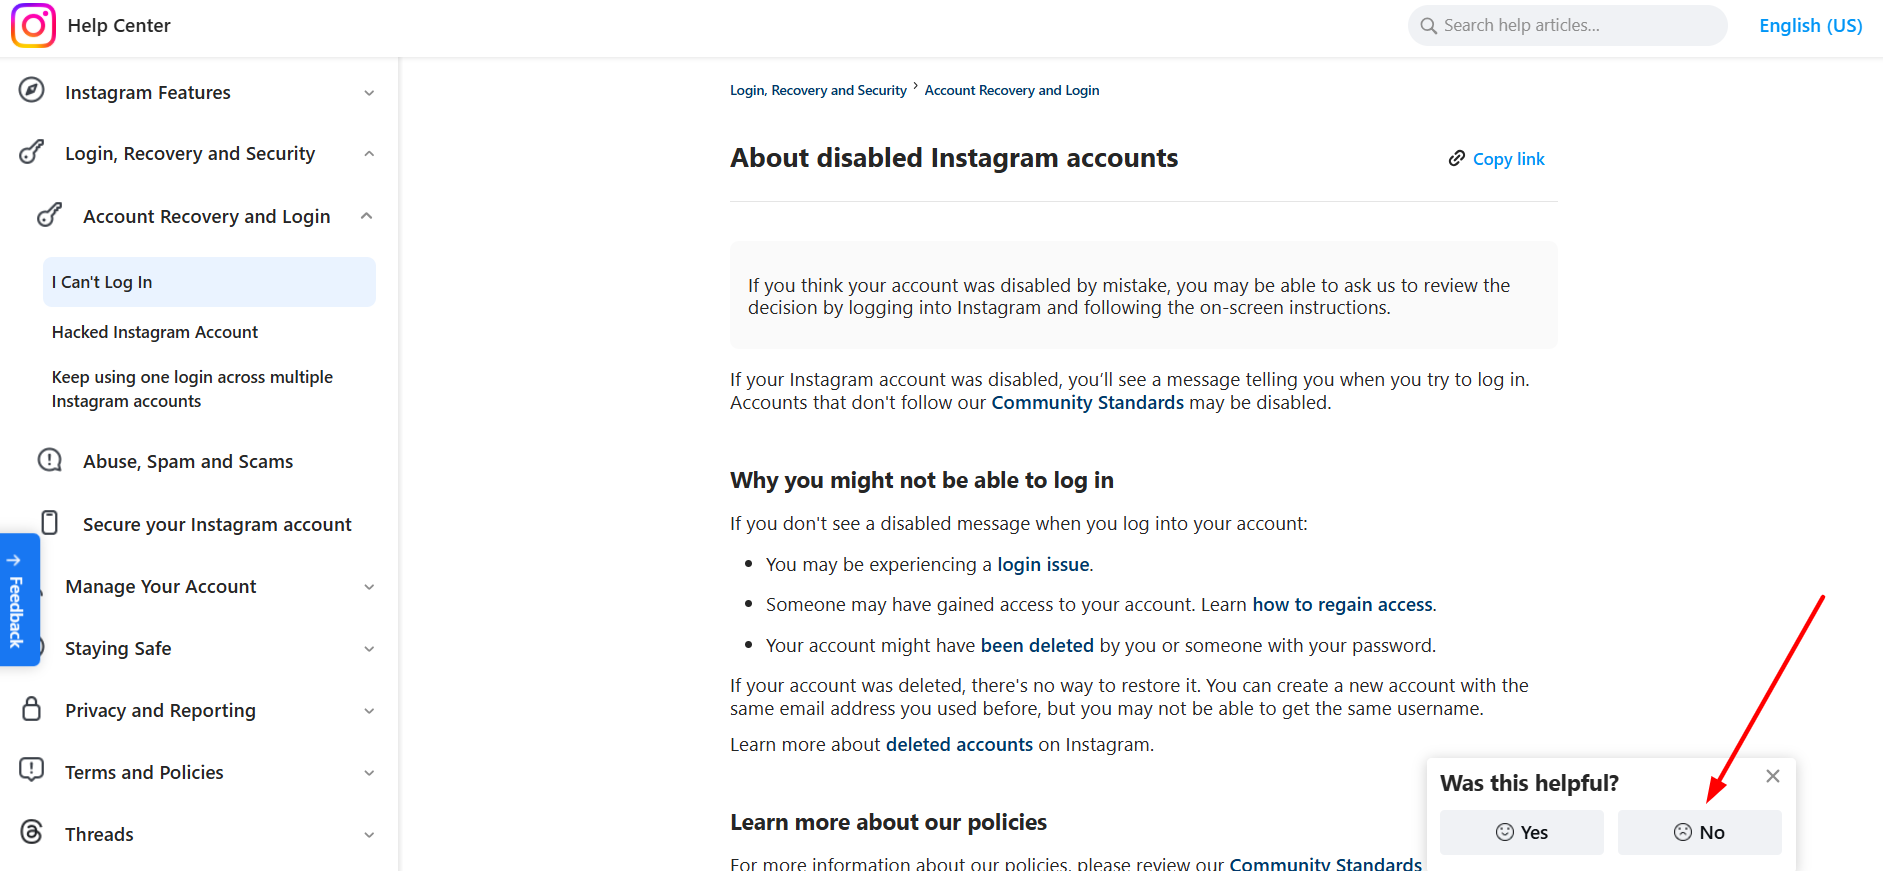Image resolution: width=1883 pixels, height=871 pixels.
Task: Expand the Staying Safe chevron
Action: point(369,649)
